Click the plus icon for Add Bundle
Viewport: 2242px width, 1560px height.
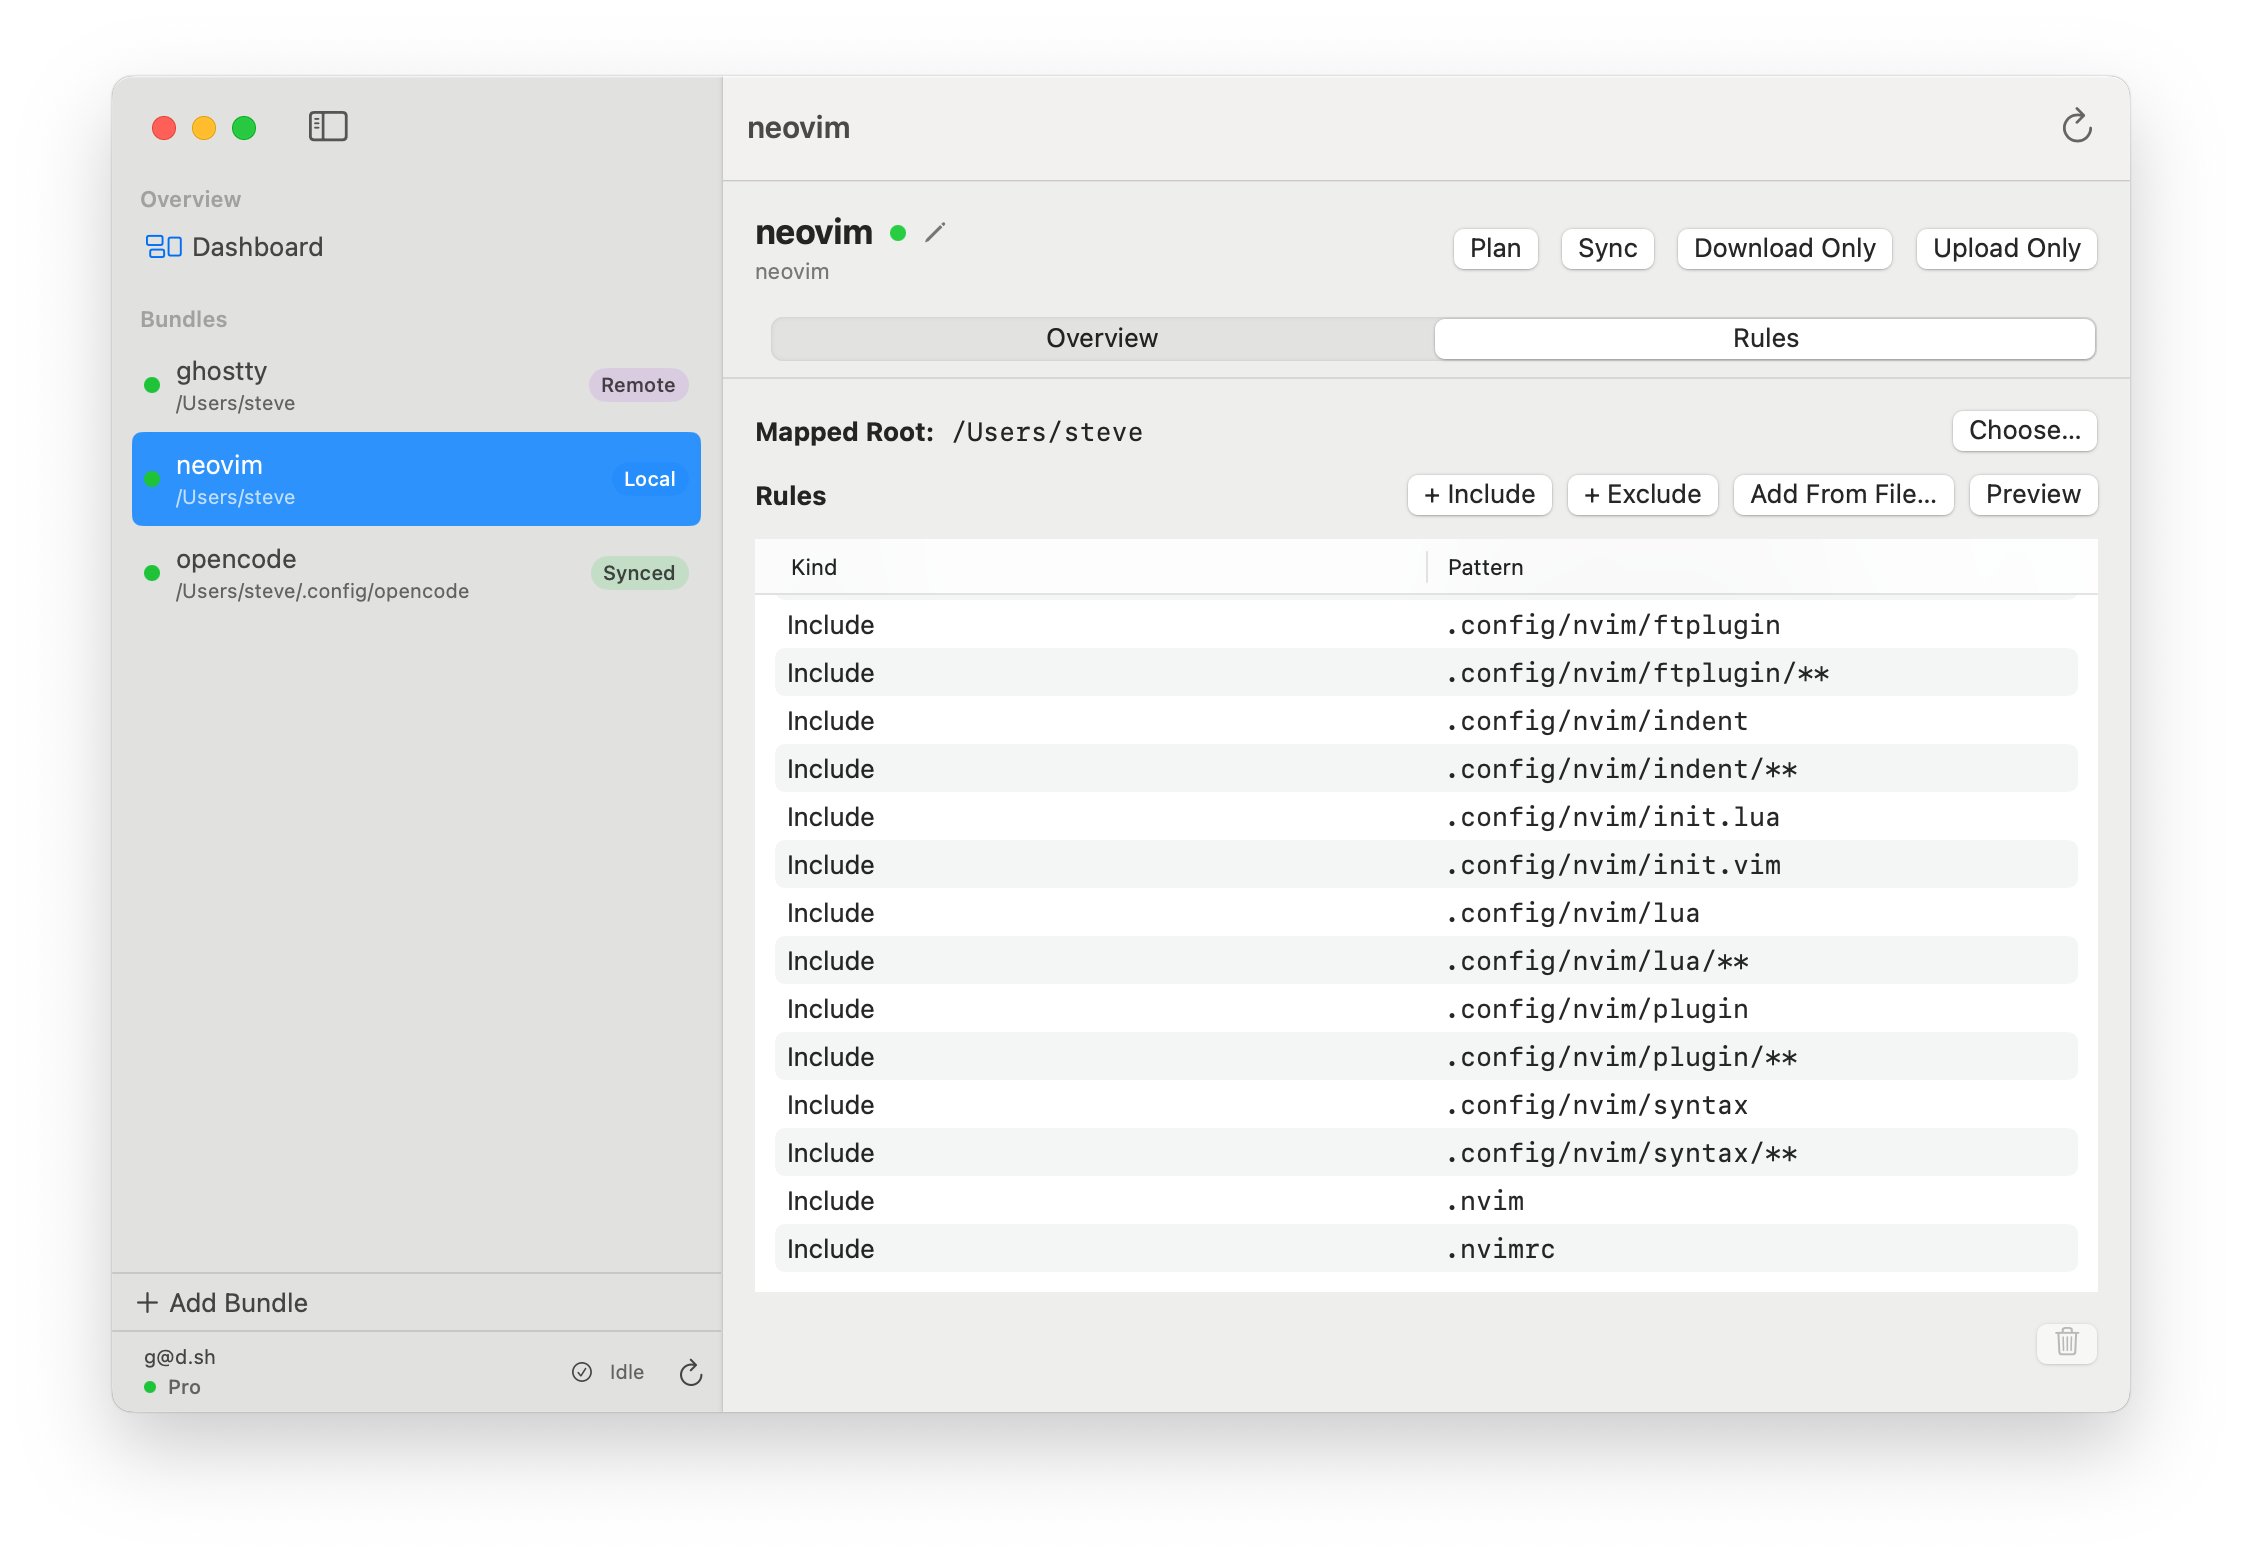[147, 1302]
